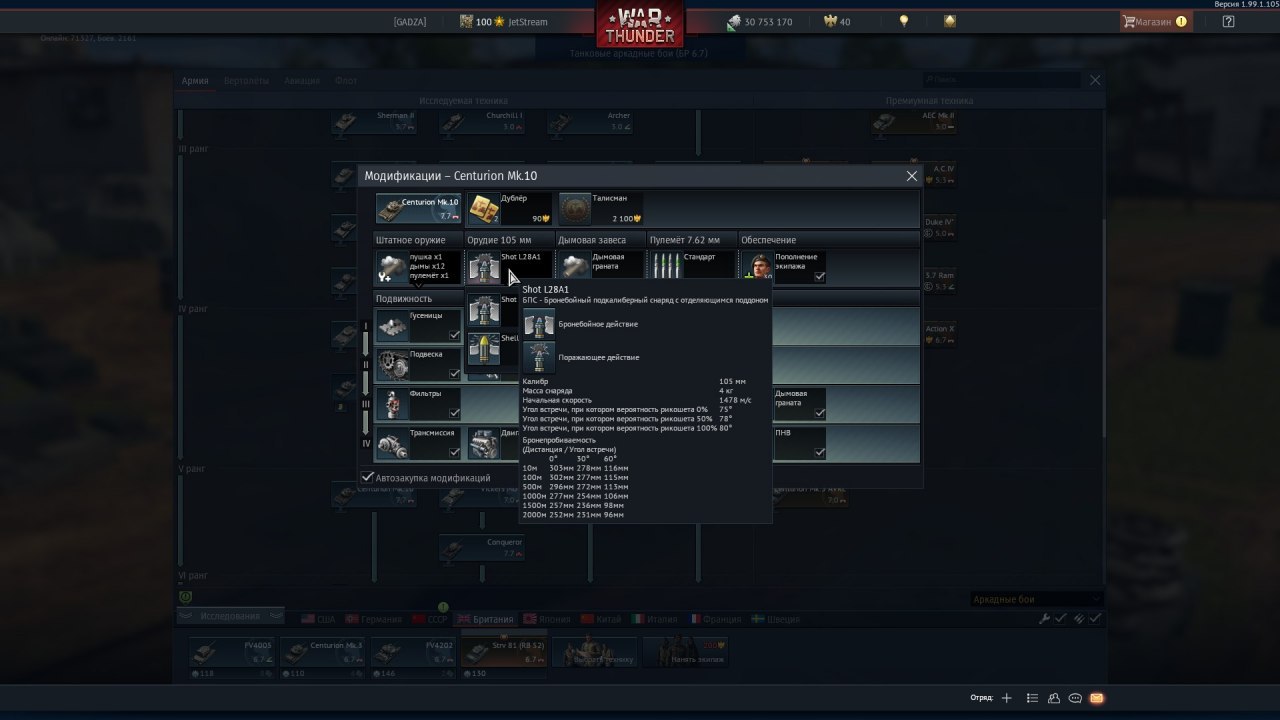Select the Conqueror vehicle in research tree
Screen dimensions: 1280x720
pos(482,548)
